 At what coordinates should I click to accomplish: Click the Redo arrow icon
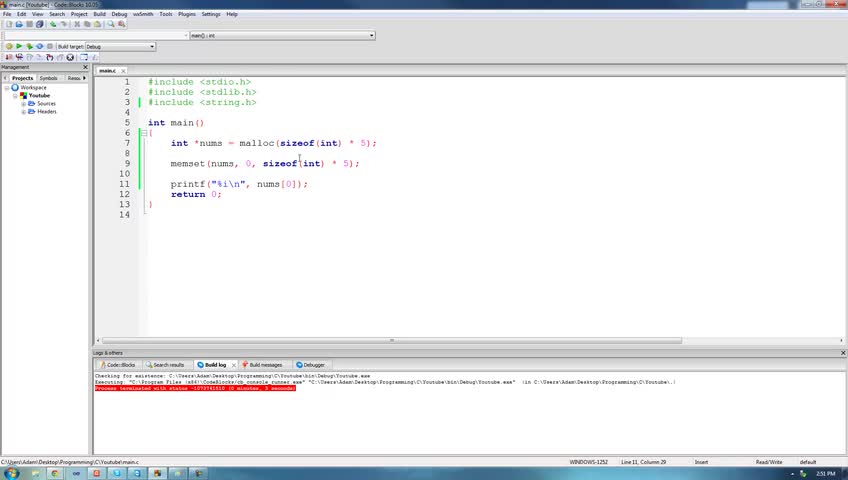pos(63,24)
